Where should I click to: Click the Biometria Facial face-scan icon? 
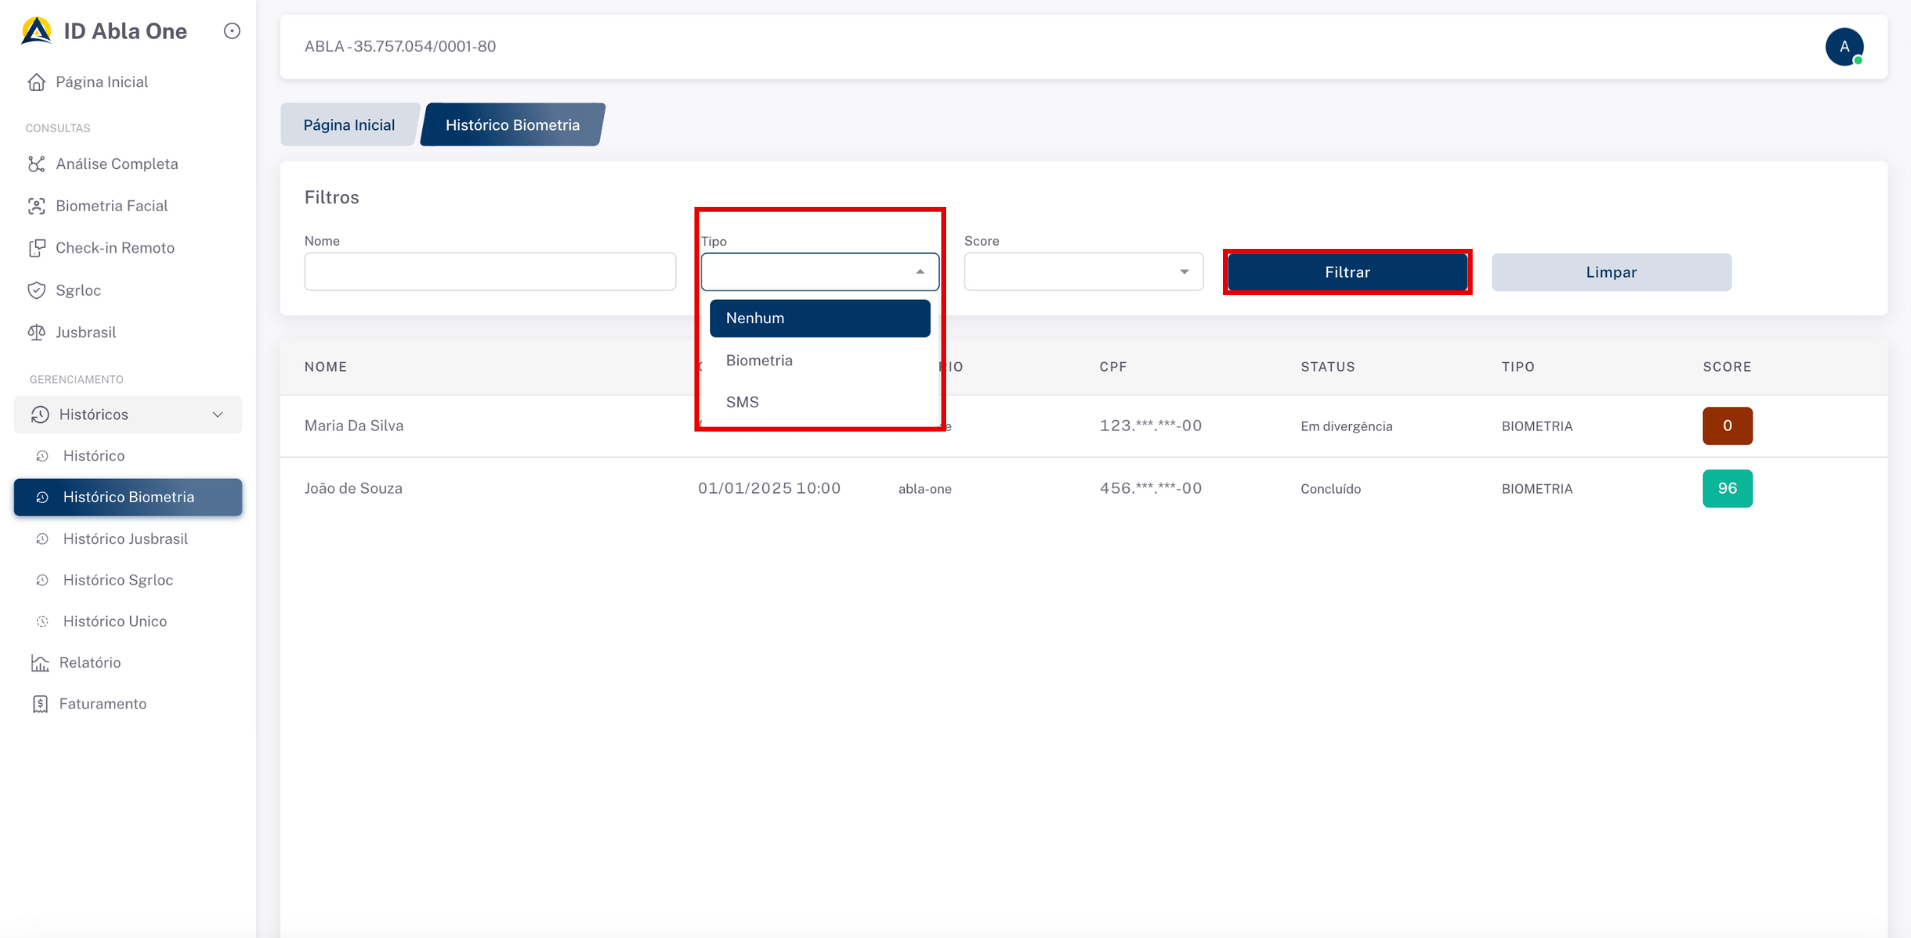tap(37, 206)
